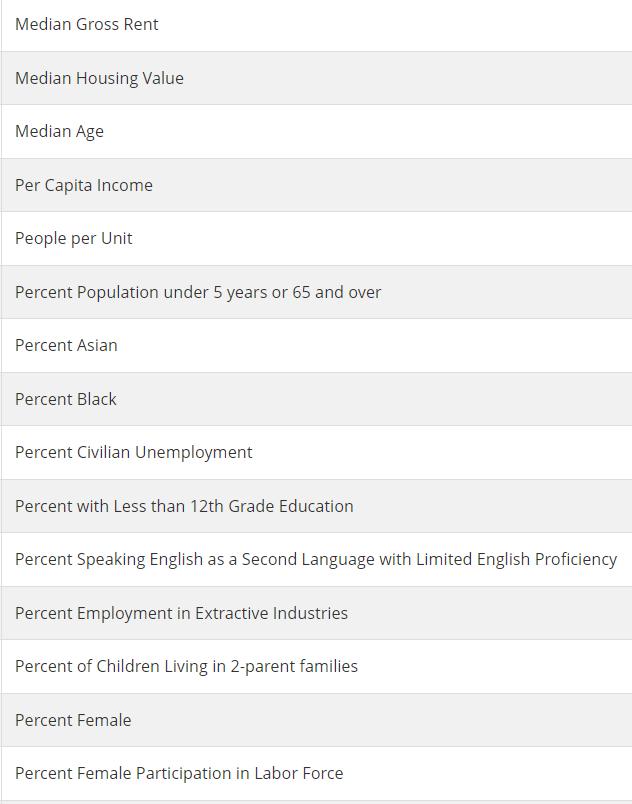Viewport: 632px width, 804px height.
Task: Select the Median Gross Rent row
Action: [x=316, y=25]
